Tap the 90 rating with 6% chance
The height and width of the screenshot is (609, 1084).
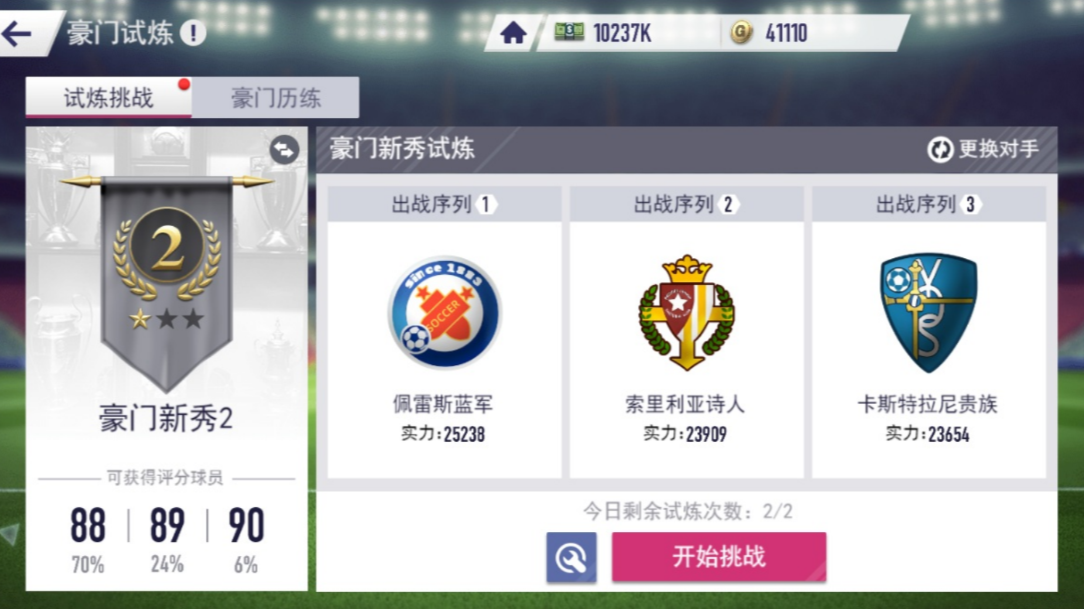point(246,539)
